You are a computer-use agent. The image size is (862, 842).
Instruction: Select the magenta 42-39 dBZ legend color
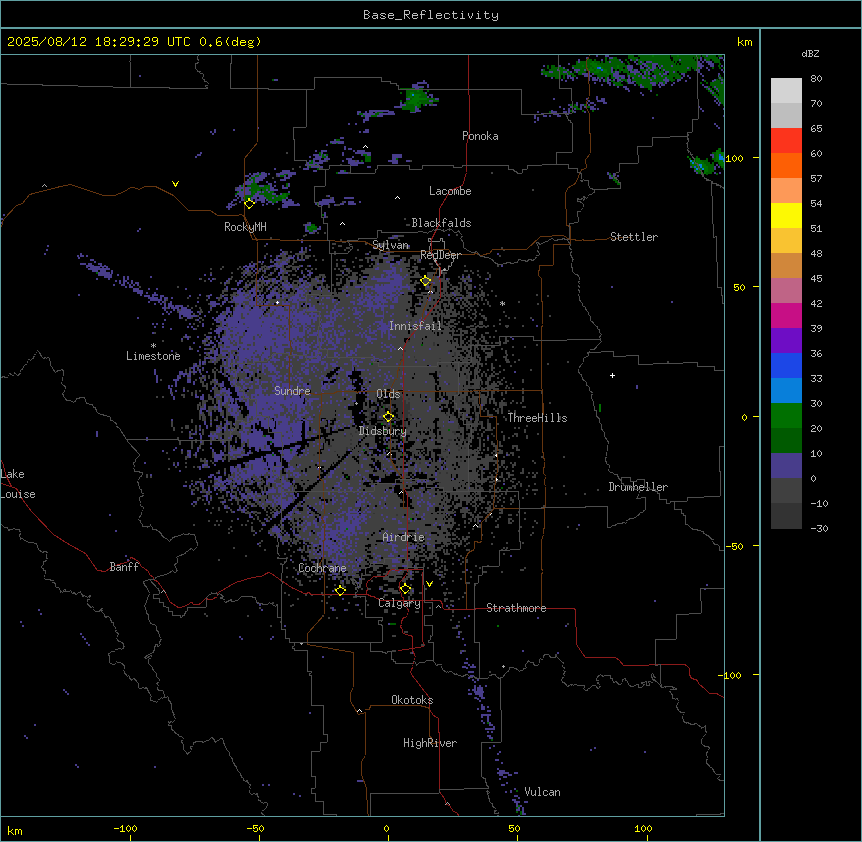(x=786, y=316)
